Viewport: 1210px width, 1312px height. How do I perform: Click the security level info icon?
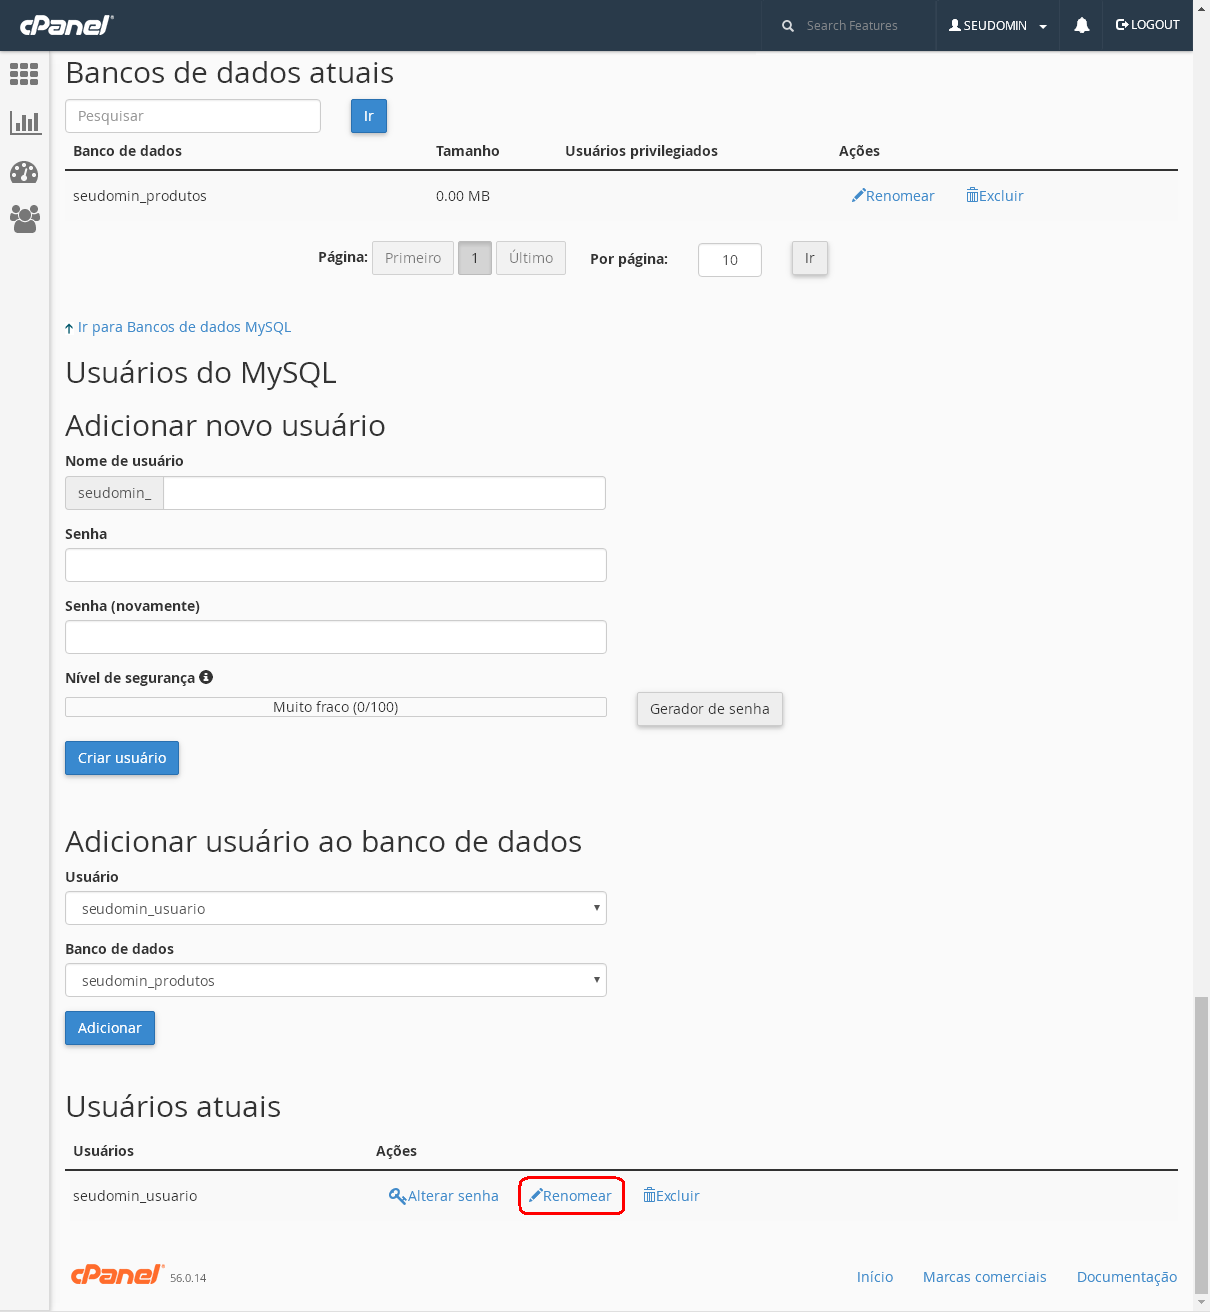click(x=206, y=677)
